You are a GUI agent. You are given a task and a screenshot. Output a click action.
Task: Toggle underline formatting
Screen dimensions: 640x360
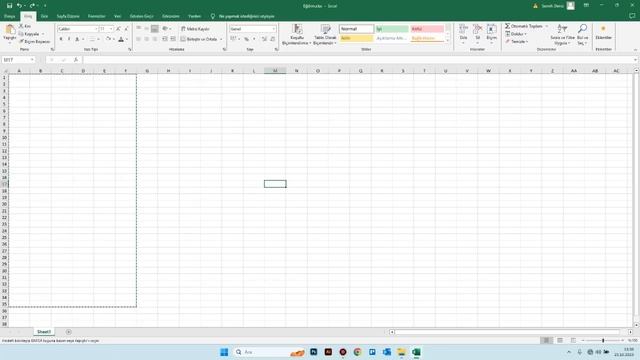(x=77, y=39)
